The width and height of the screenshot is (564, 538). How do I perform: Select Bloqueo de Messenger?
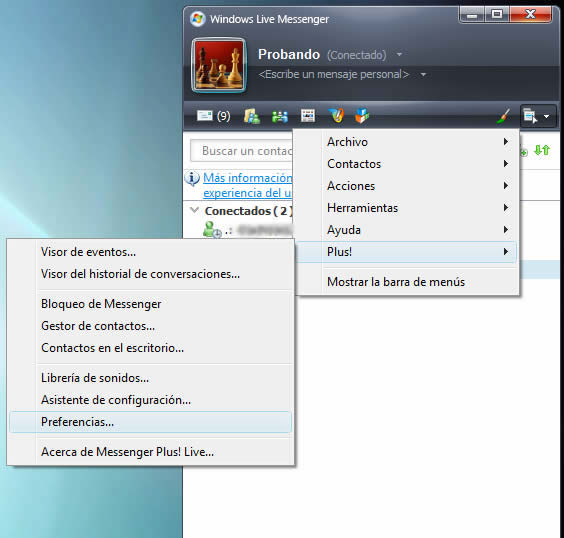point(150,304)
